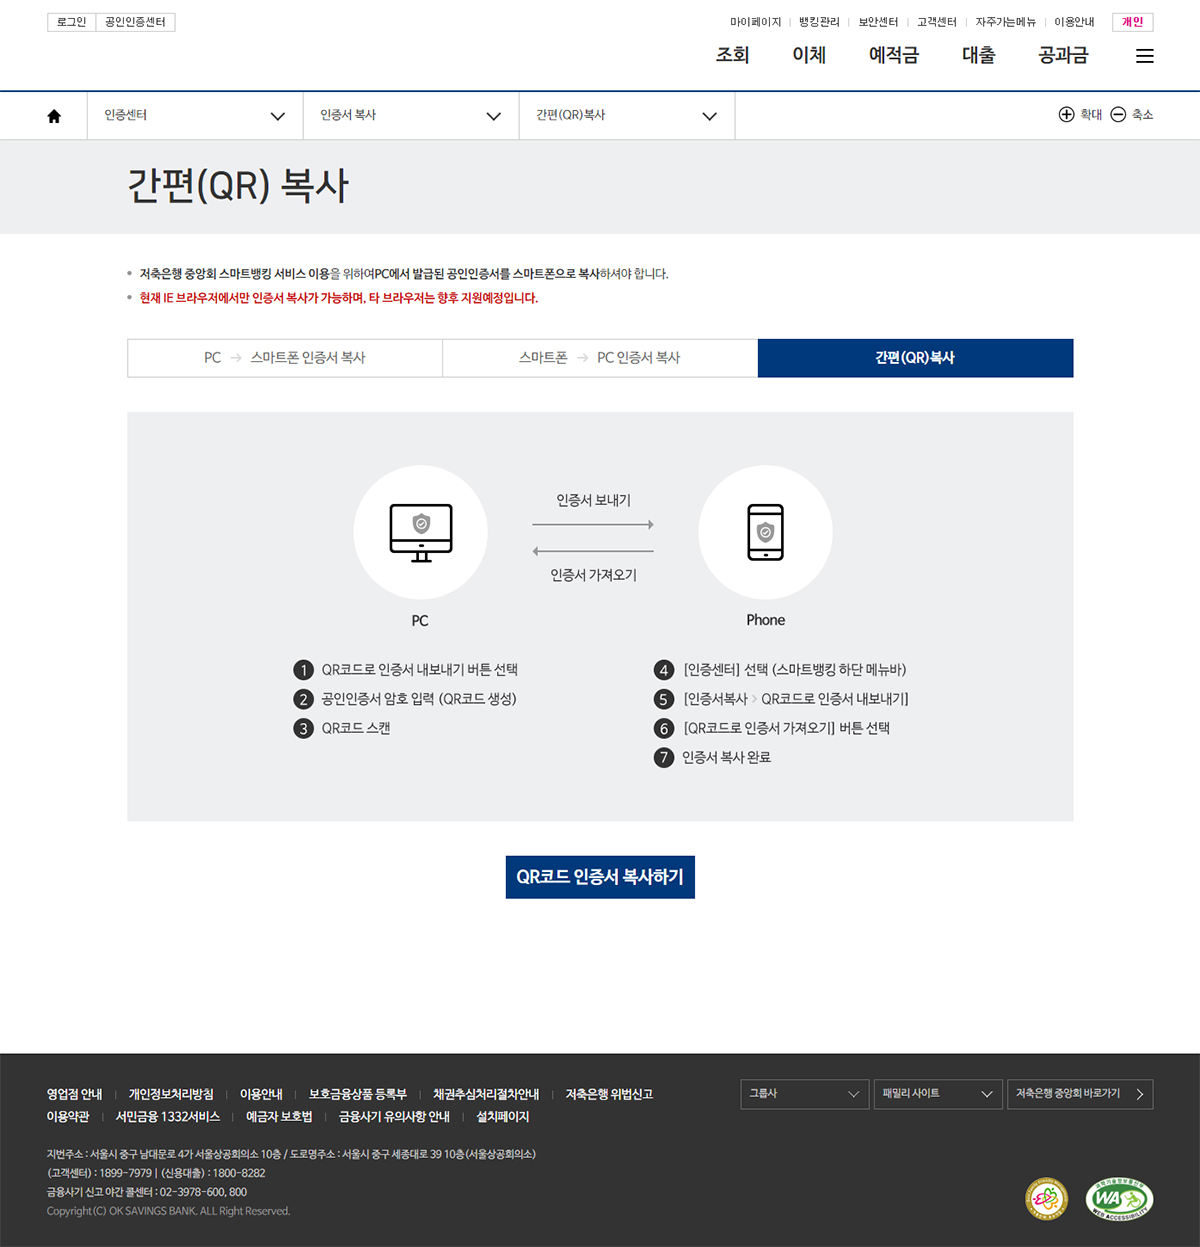Click the Phone icon in the diagram
This screenshot has width=1200, height=1247.
(765, 532)
